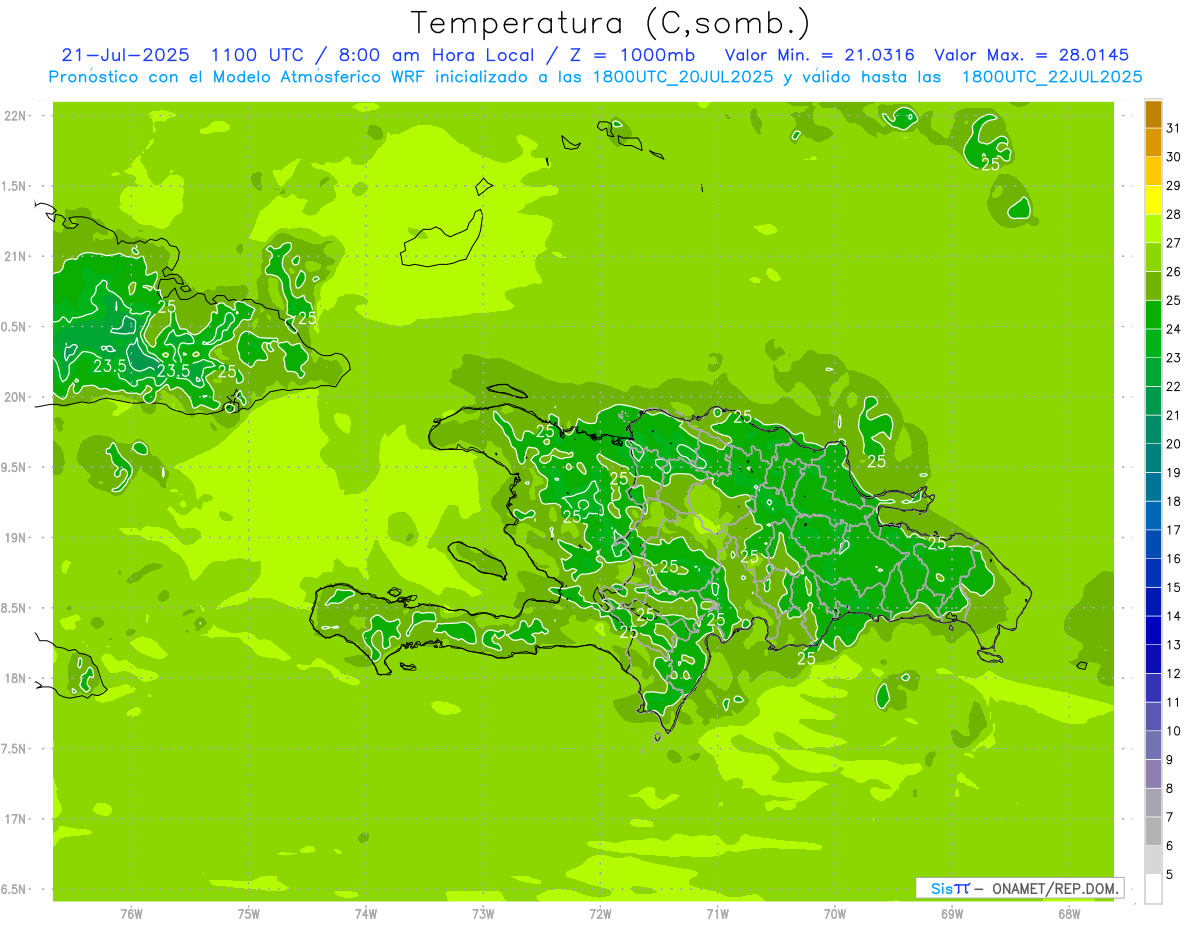This screenshot has width=1200, height=927.
Task: Click the "76W" longitude axis label
Action: click(x=131, y=914)
